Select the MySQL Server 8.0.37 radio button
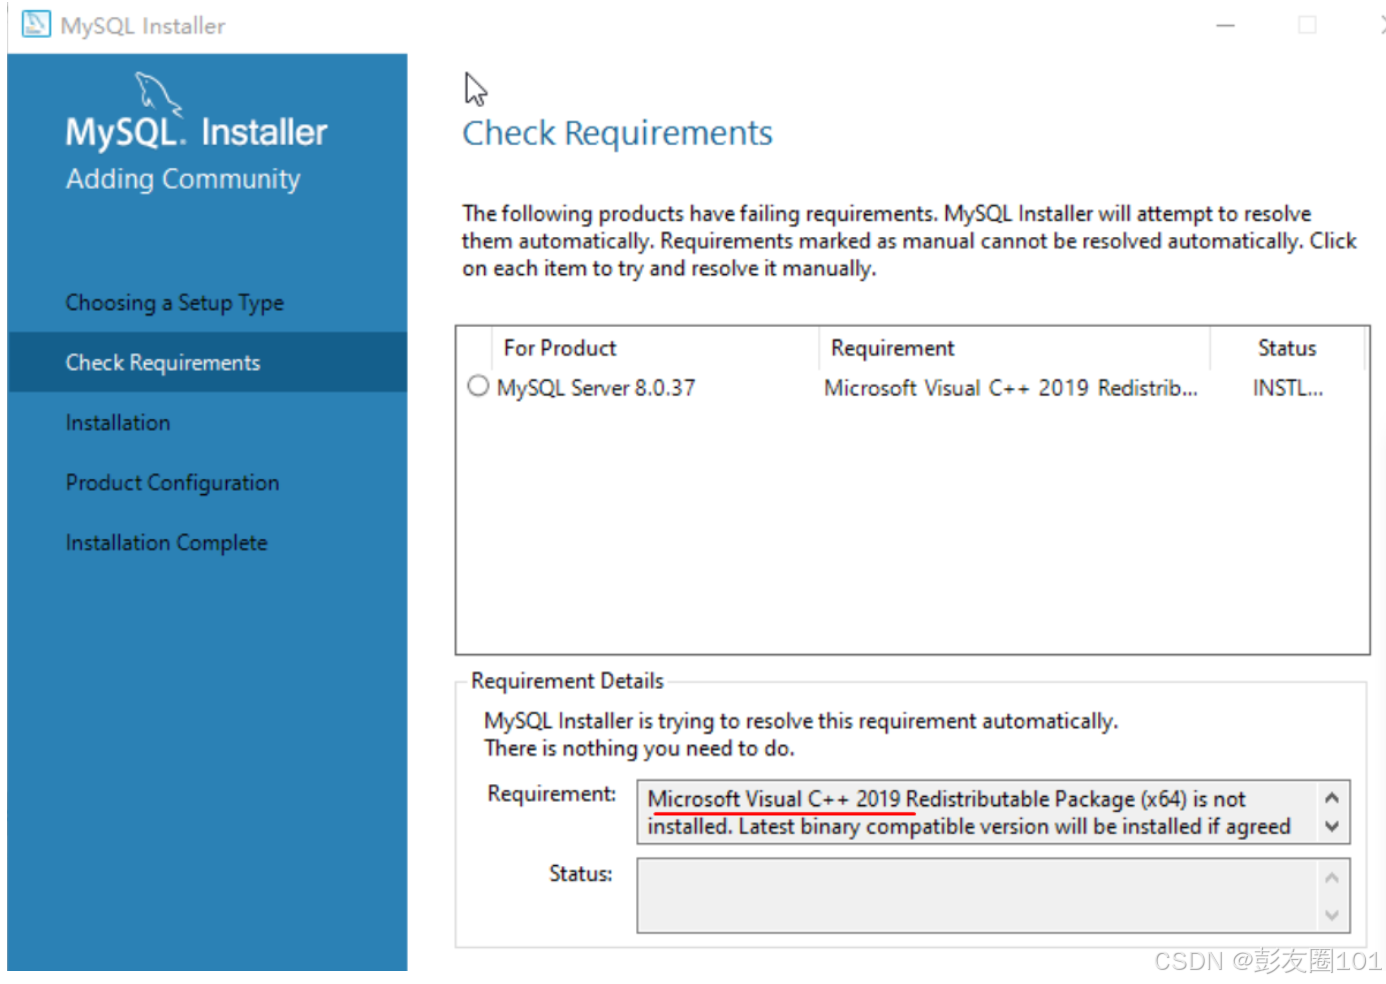1386x984 pixels. 478,386
